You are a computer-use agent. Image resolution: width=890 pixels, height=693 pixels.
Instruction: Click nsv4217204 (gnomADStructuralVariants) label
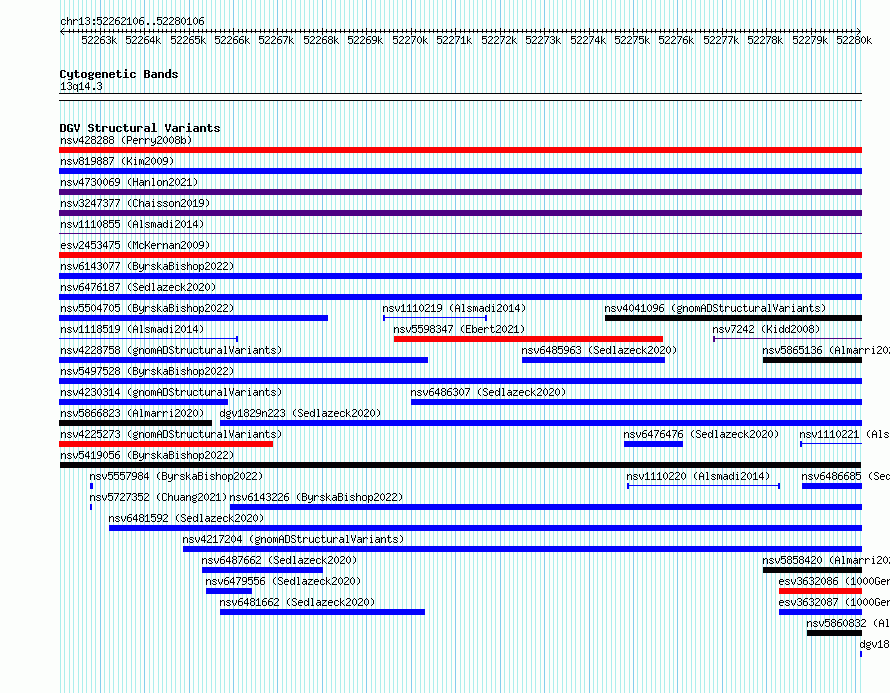(x=293, y=539)
